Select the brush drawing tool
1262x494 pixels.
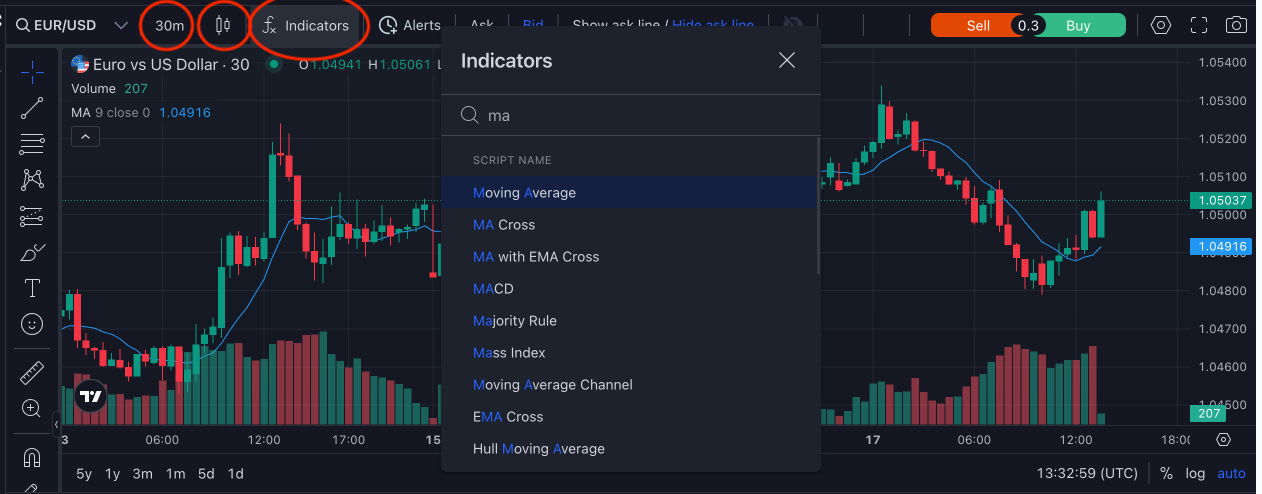(32, 252)
